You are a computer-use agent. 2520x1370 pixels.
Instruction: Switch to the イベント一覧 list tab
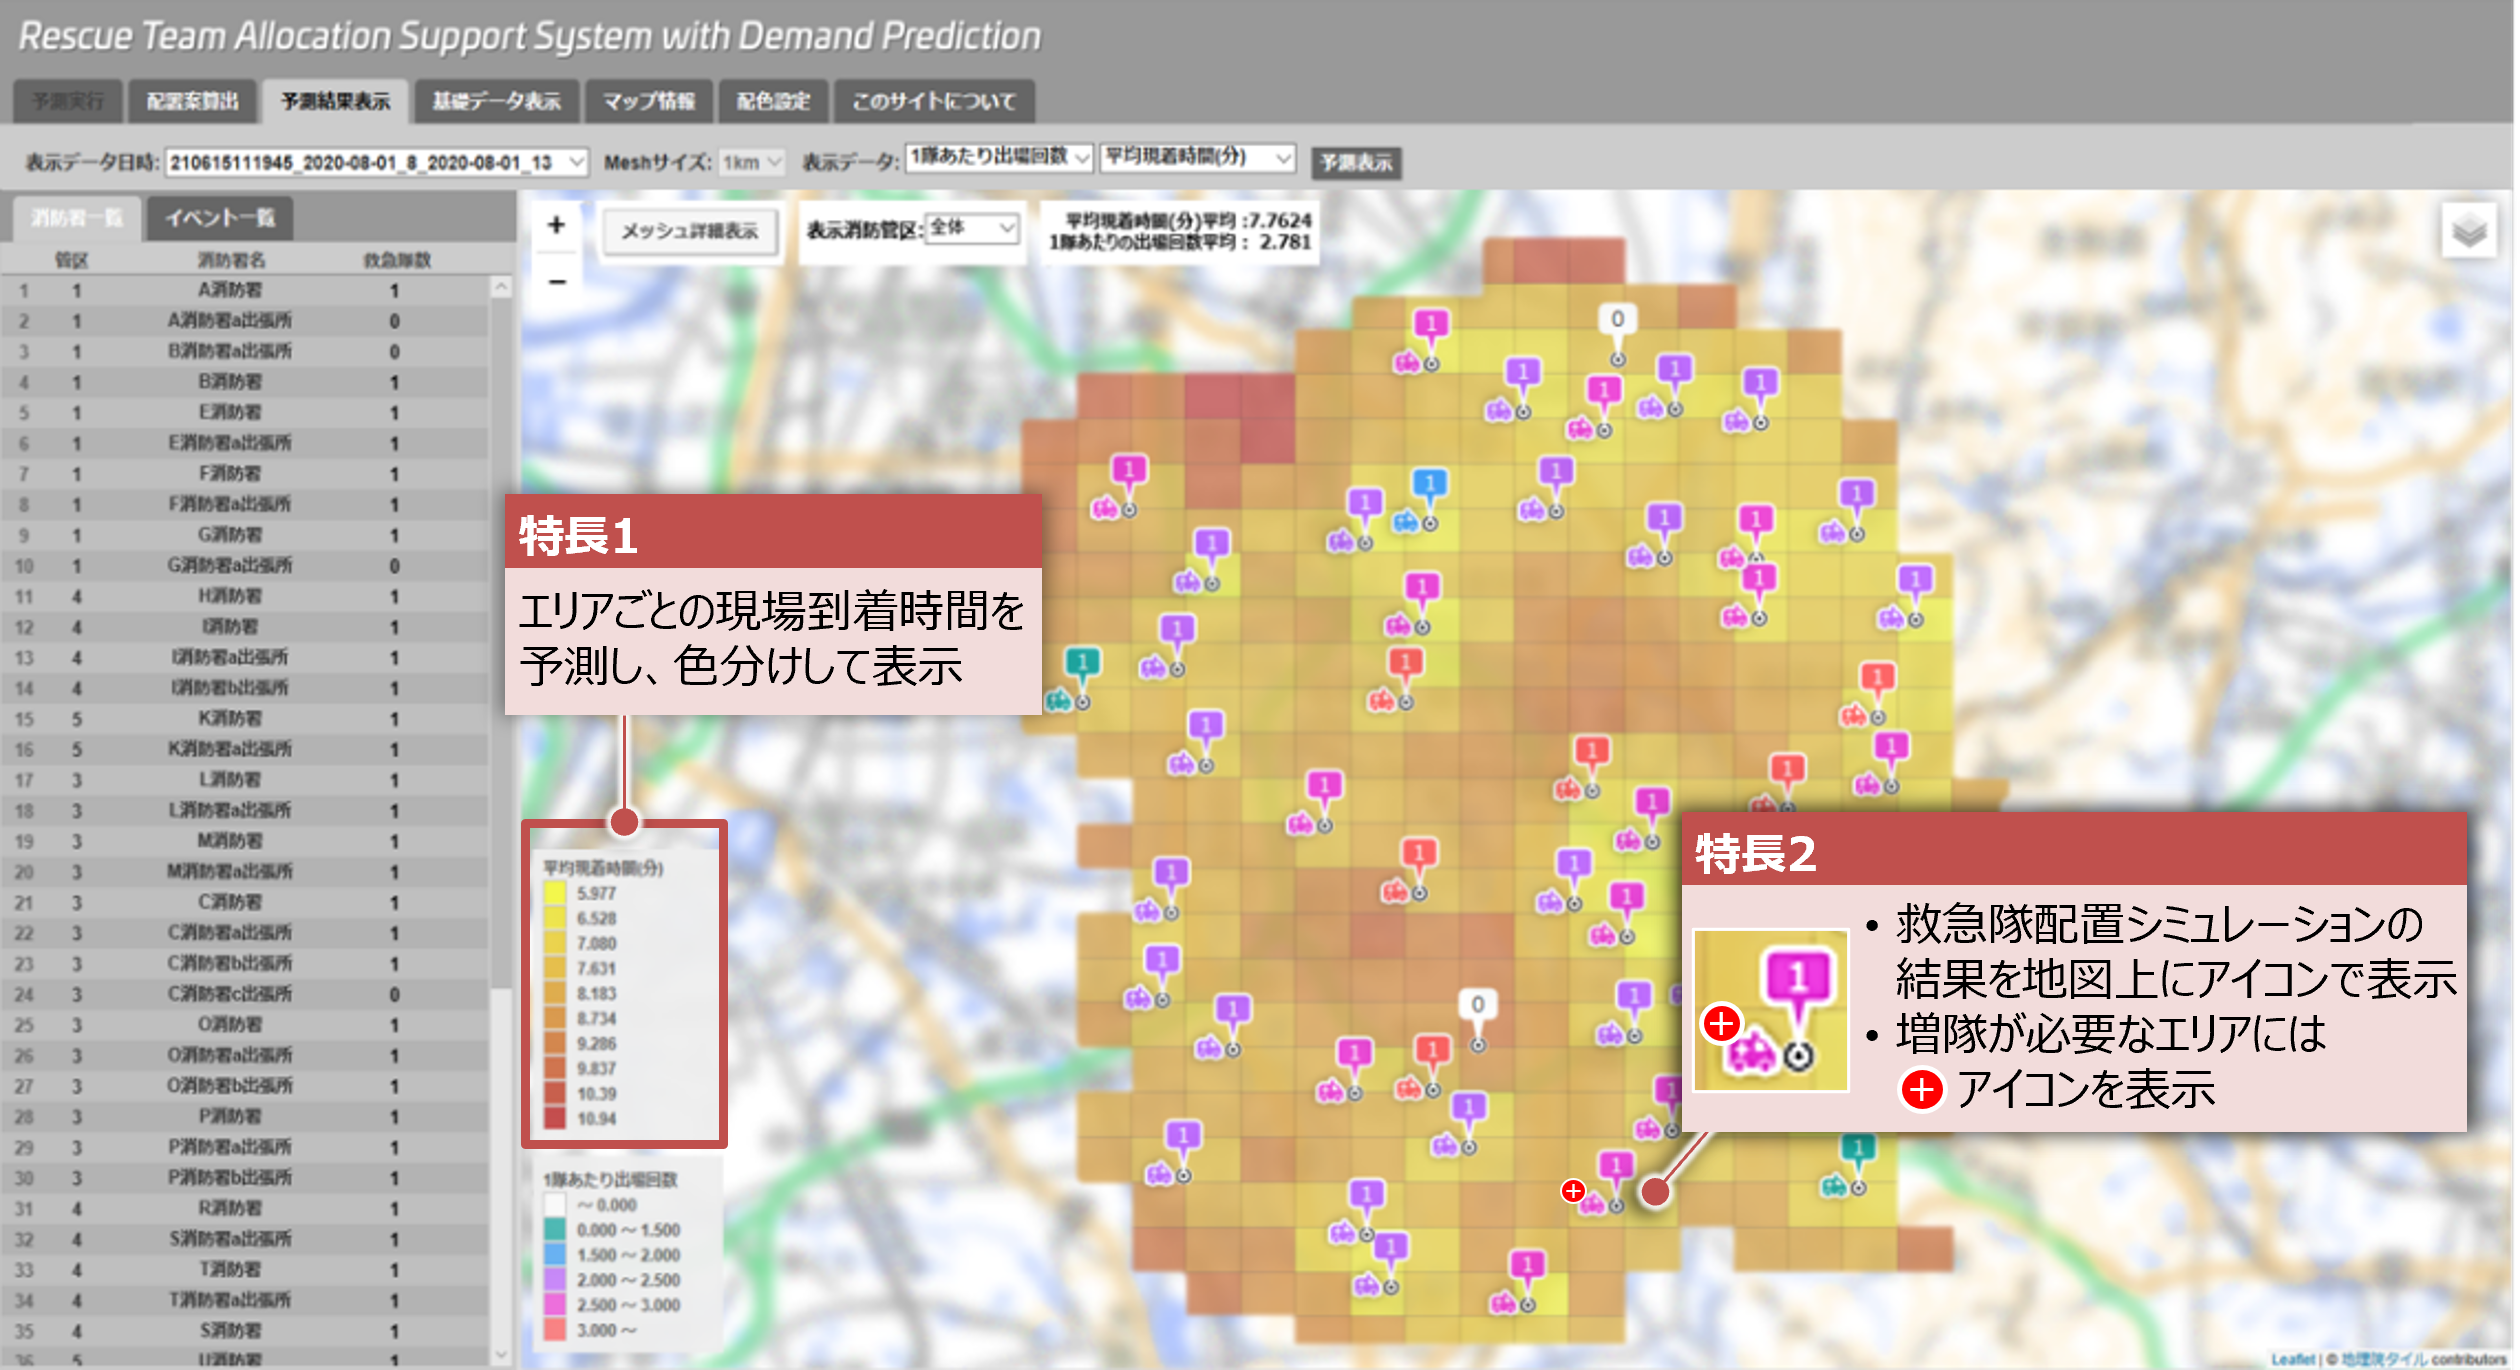[220, 218]
